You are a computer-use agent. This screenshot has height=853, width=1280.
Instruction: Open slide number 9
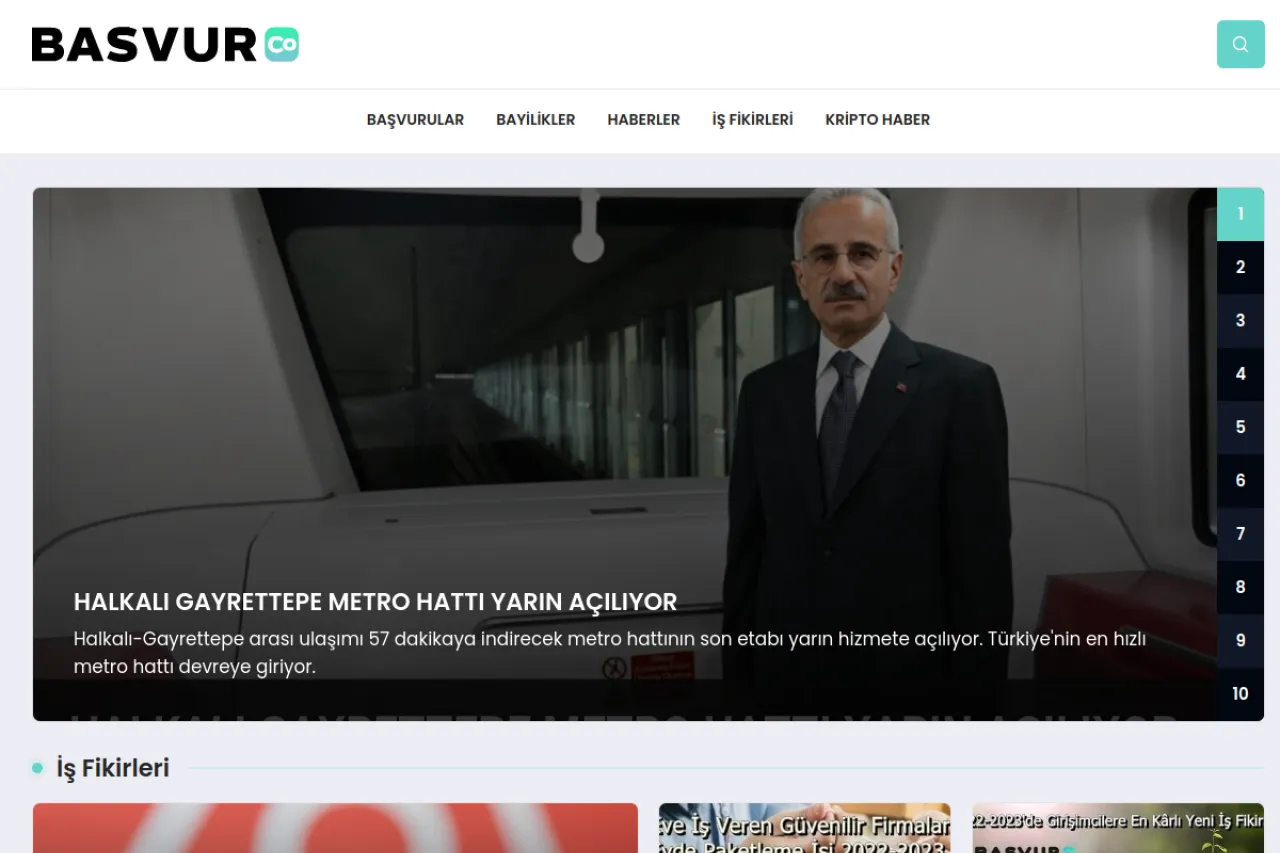[x=1240, y=641]
